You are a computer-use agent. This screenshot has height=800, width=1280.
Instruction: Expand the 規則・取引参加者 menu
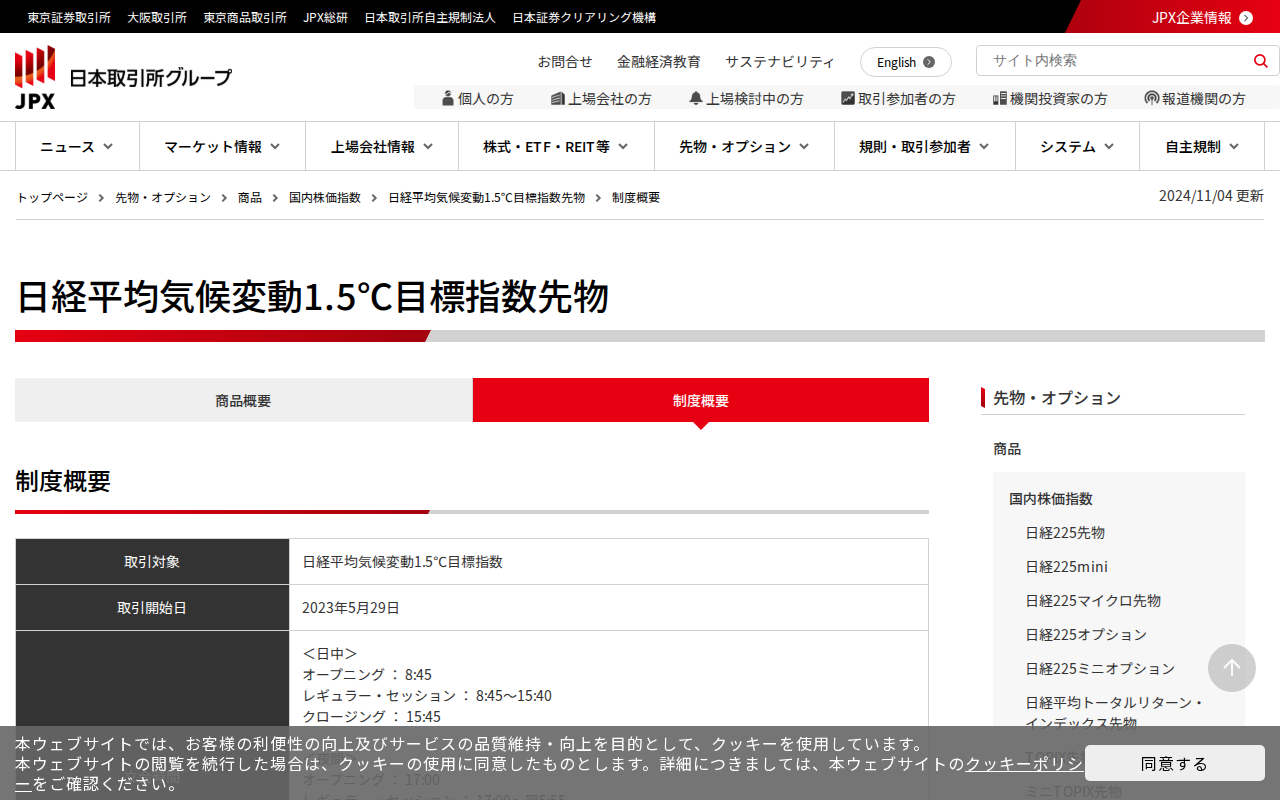(x=925, y=147)
